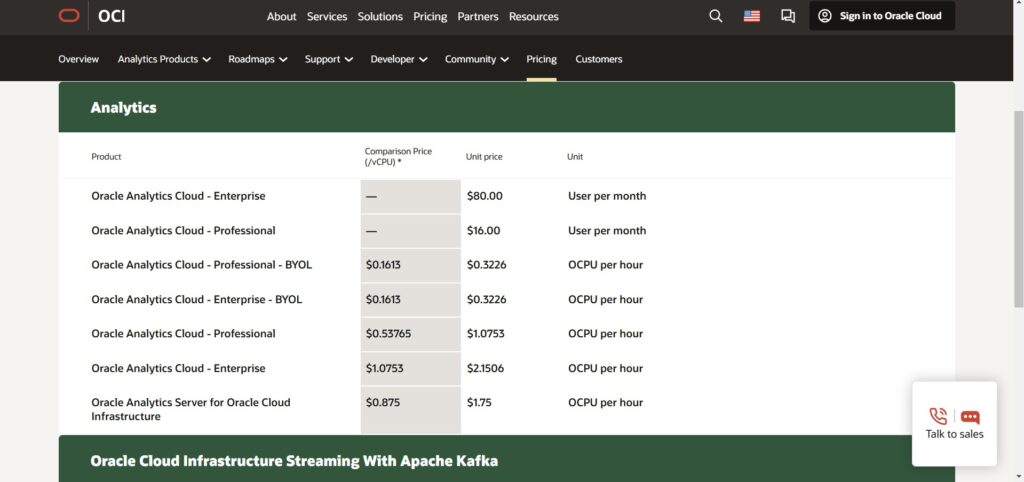Open the Services menu
Image resolution: width=1024 pixels, height=482 pixels.
click(x=327, y=16)
